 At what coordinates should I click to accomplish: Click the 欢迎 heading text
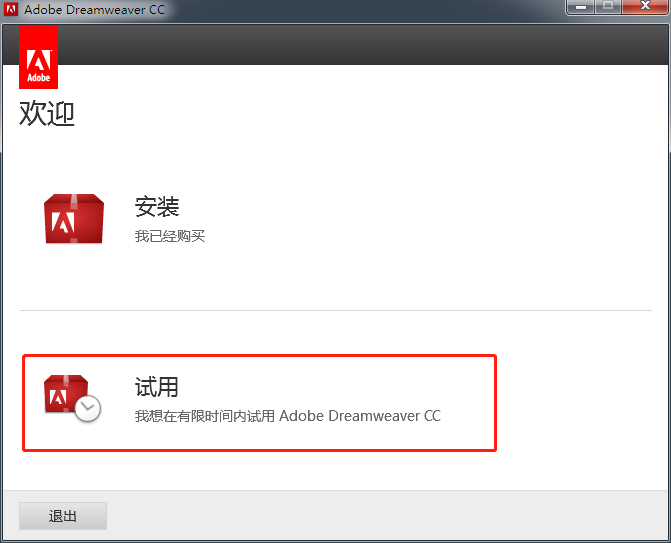(47, 113)
